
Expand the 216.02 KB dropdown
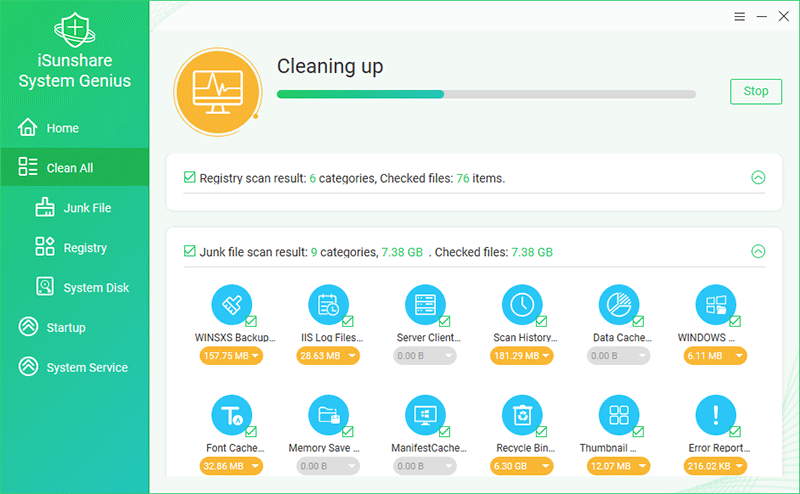pos(715,466)
